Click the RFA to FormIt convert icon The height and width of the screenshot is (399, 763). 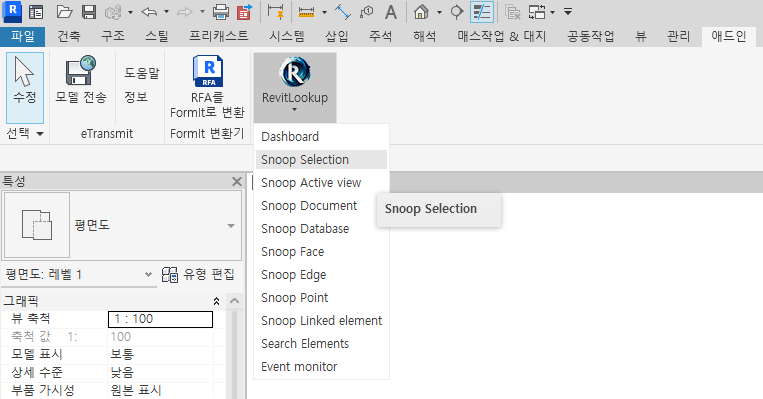pos(208,71)
